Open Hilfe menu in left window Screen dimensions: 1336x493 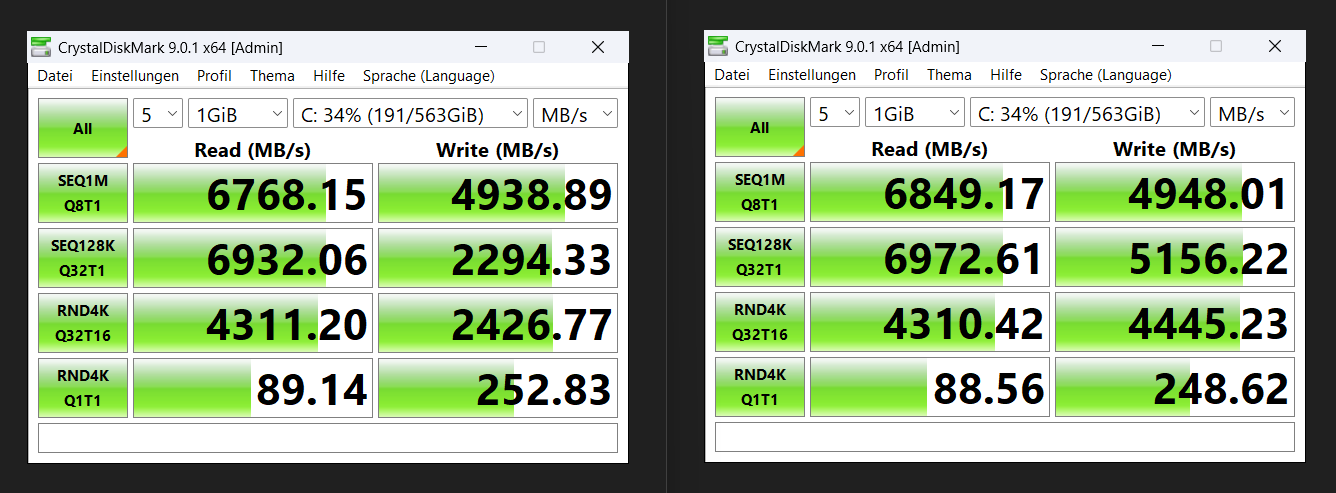[x=329, y=76]
